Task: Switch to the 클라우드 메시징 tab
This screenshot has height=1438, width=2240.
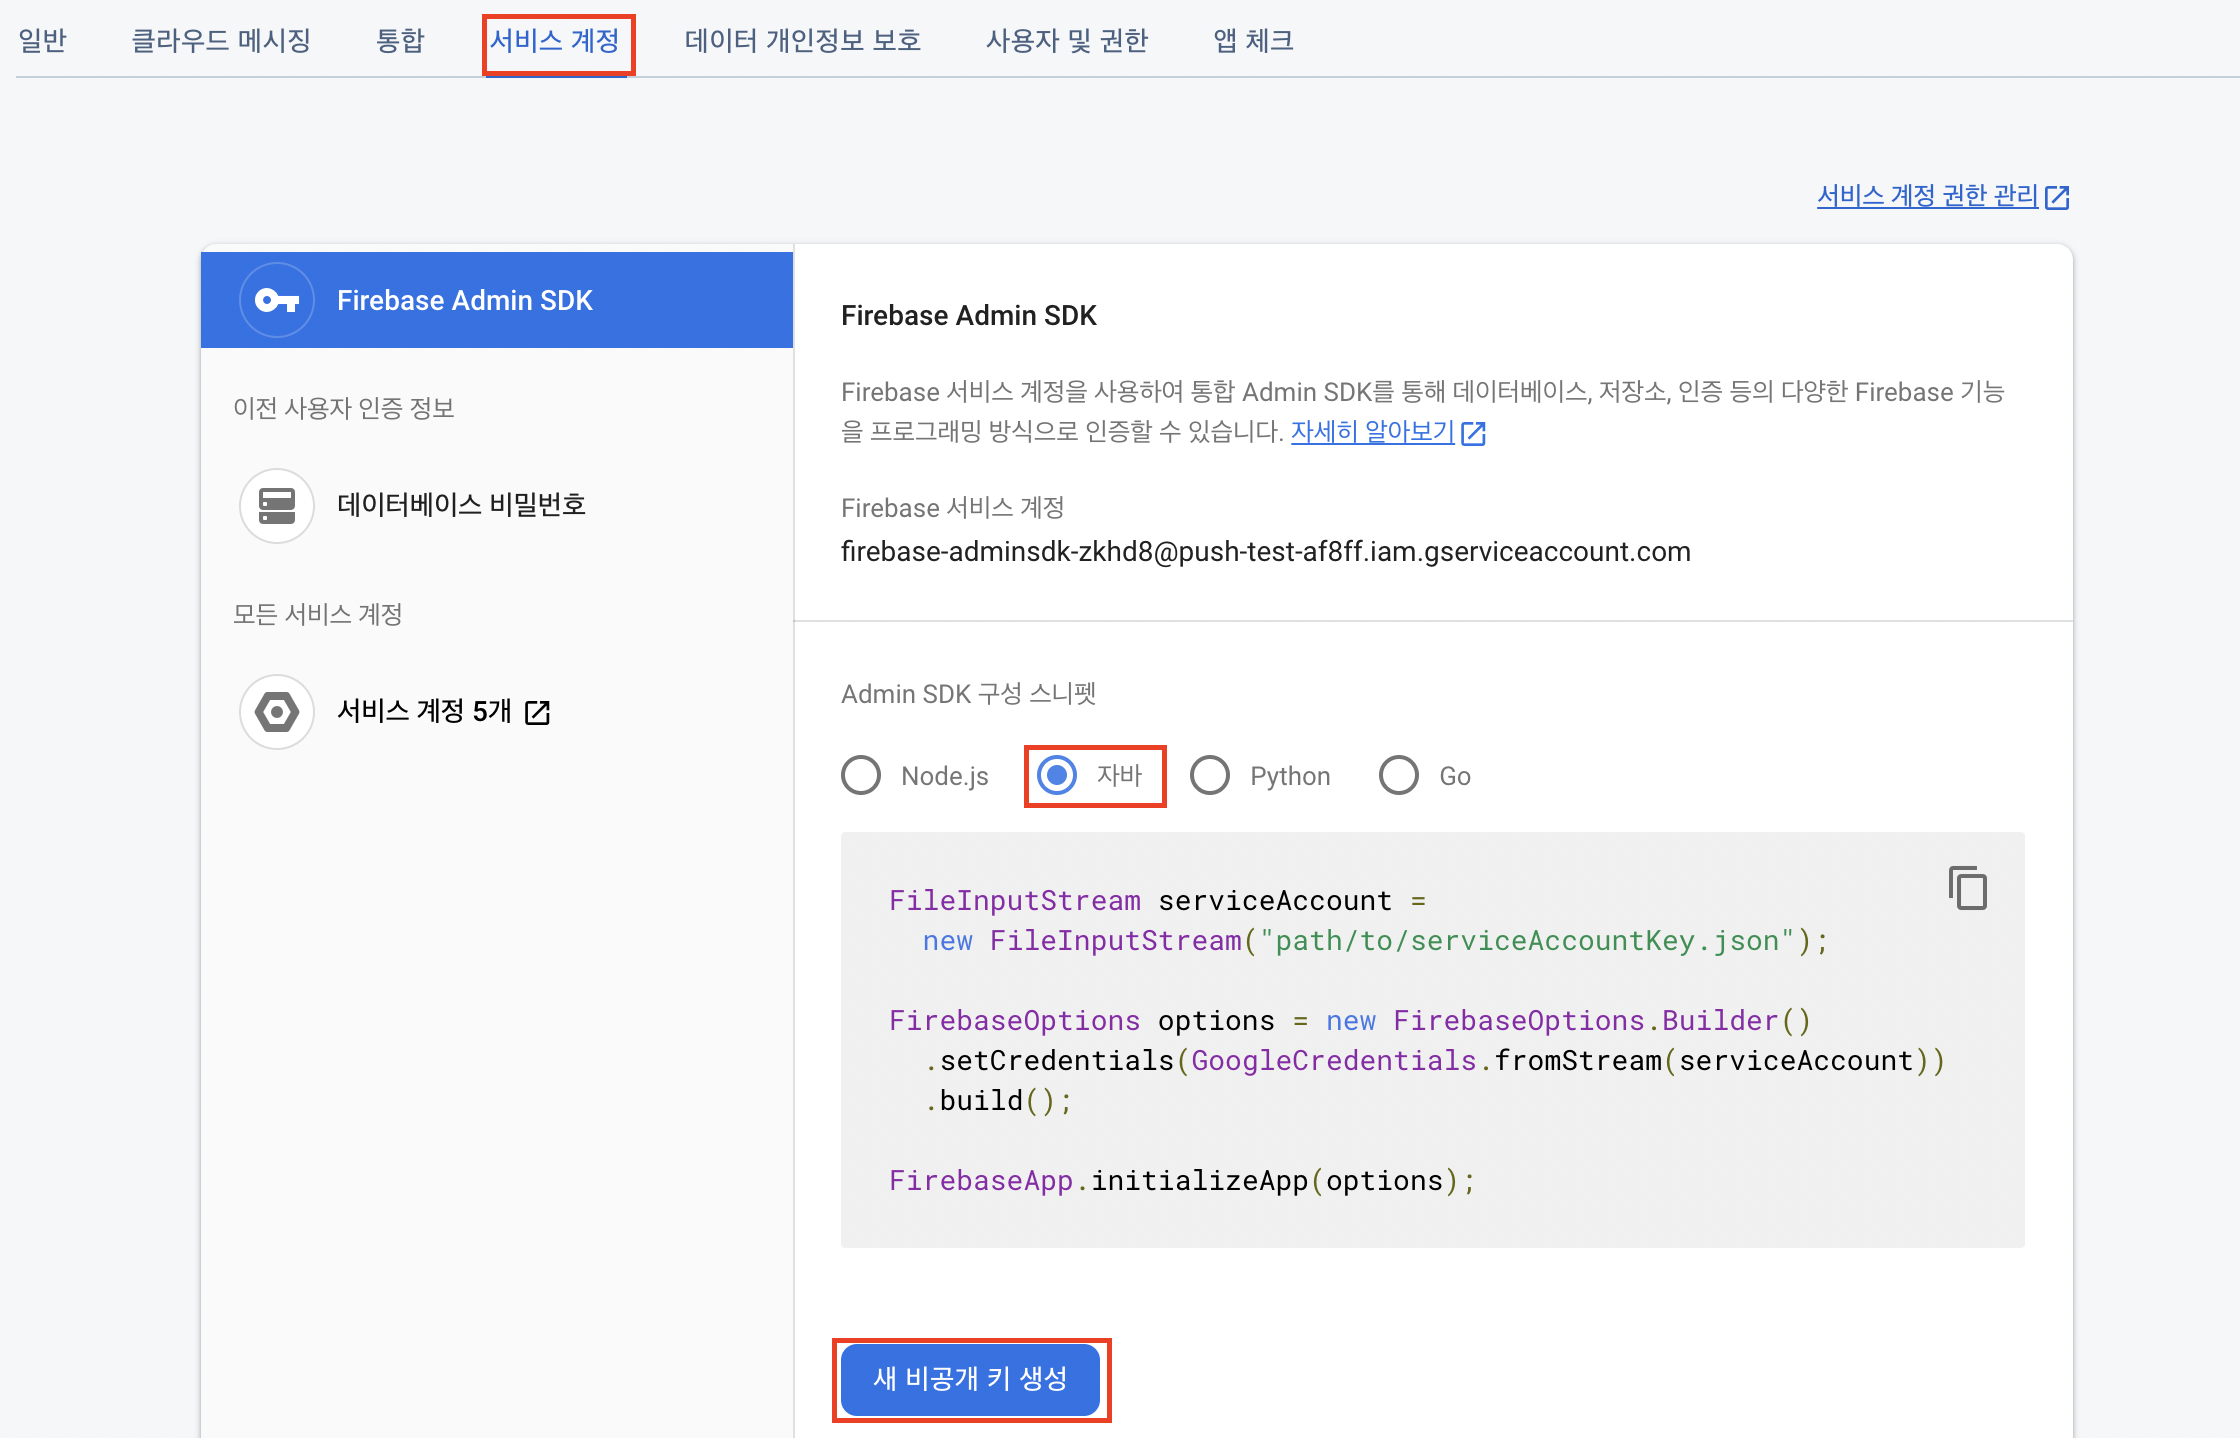Action: (221, 40)
